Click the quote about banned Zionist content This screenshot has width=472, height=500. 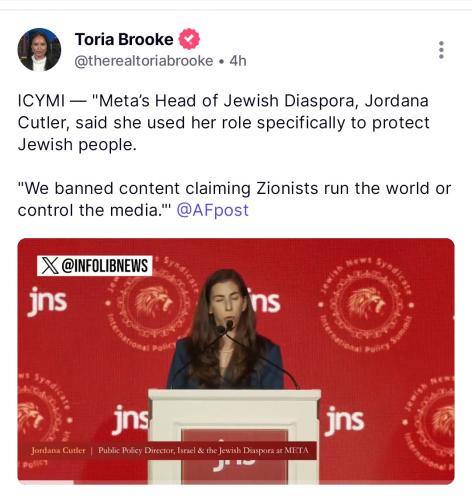[234, 199]
